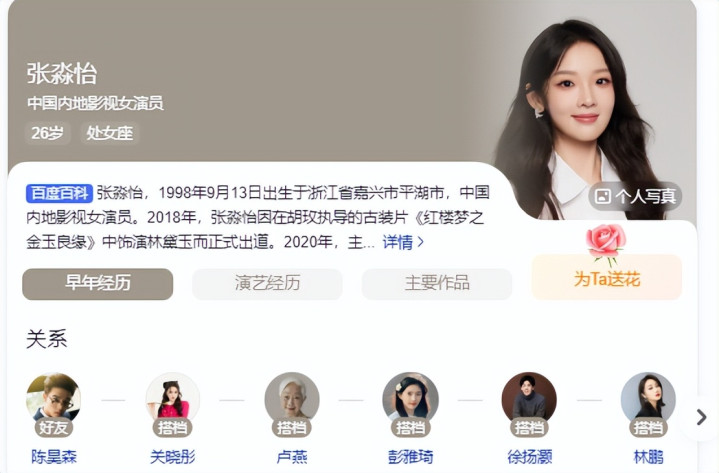Open 彭雅琦's avatar picture
The image size is (719, 473).
click(410, 399)
